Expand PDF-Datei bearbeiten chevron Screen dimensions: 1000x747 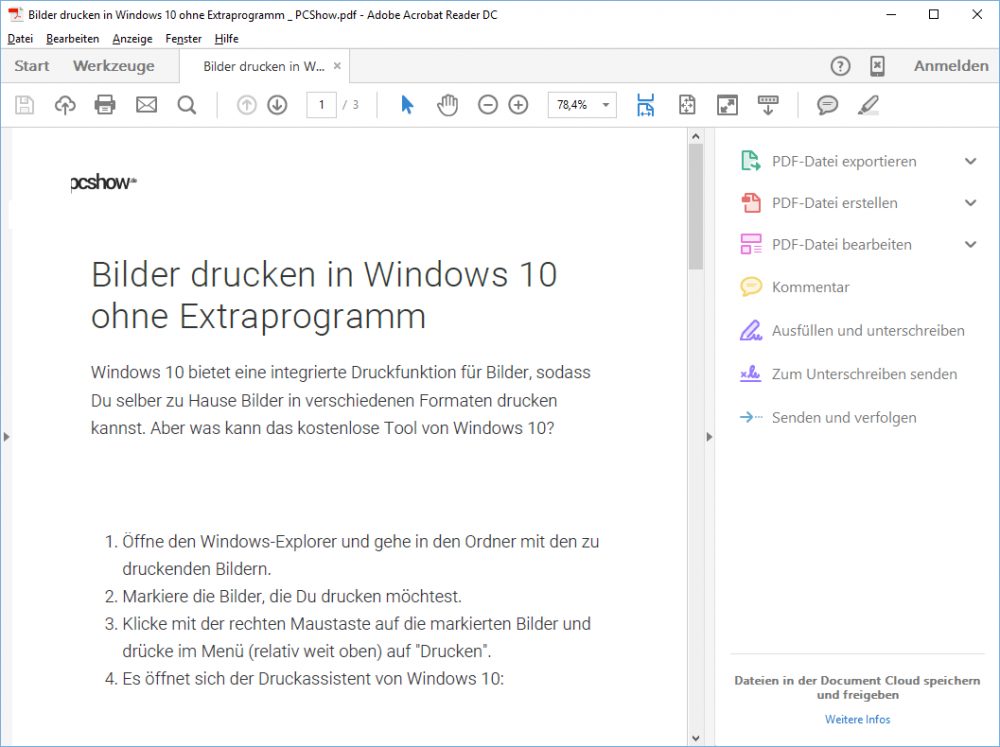(971, 244)
